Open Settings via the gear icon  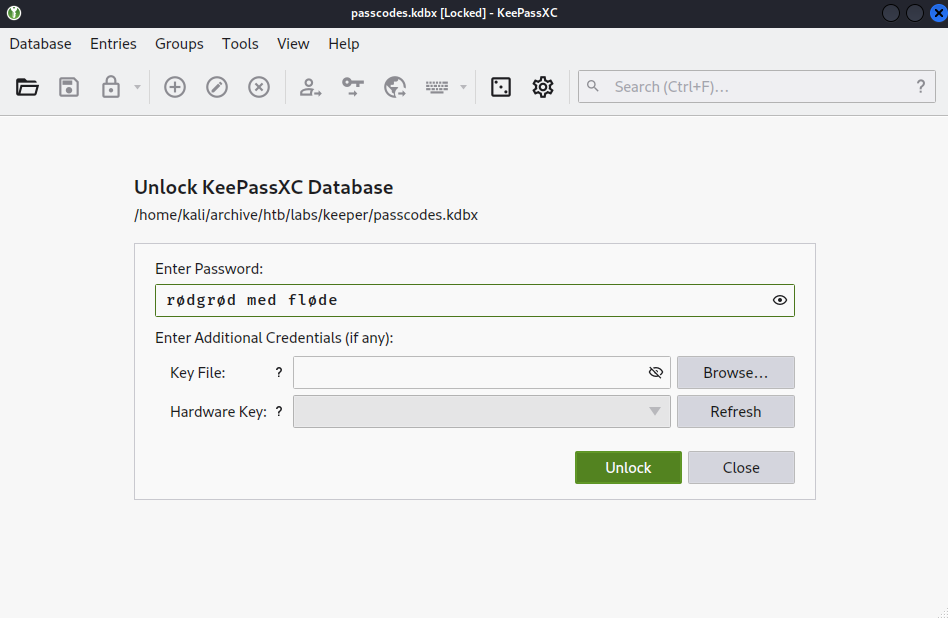tap(543, 87)
